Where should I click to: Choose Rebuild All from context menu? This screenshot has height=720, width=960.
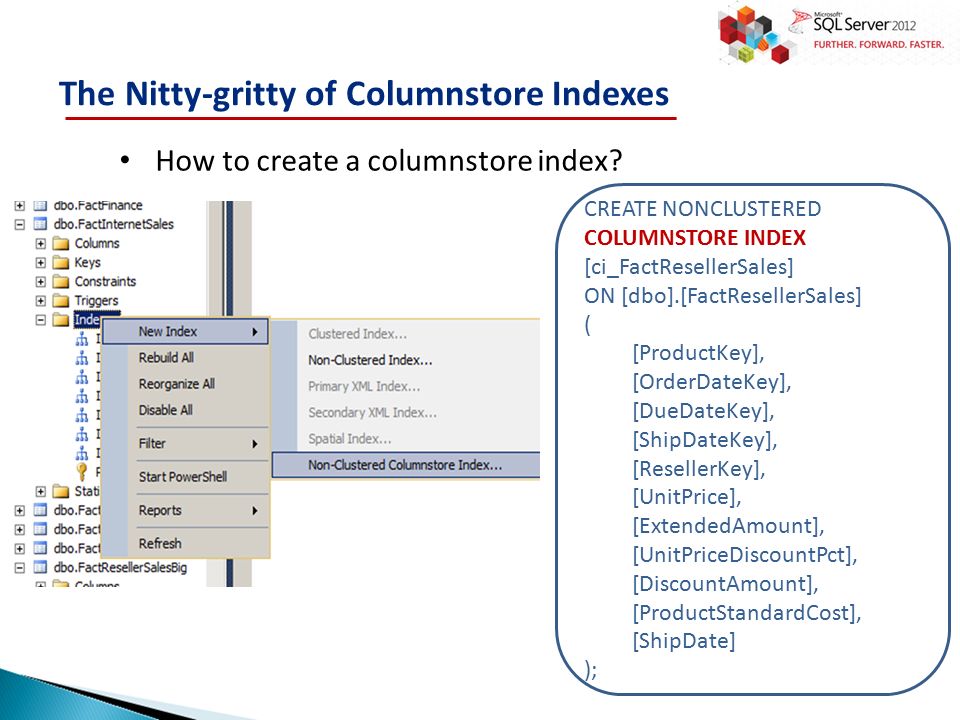click(x=186, y=358)
